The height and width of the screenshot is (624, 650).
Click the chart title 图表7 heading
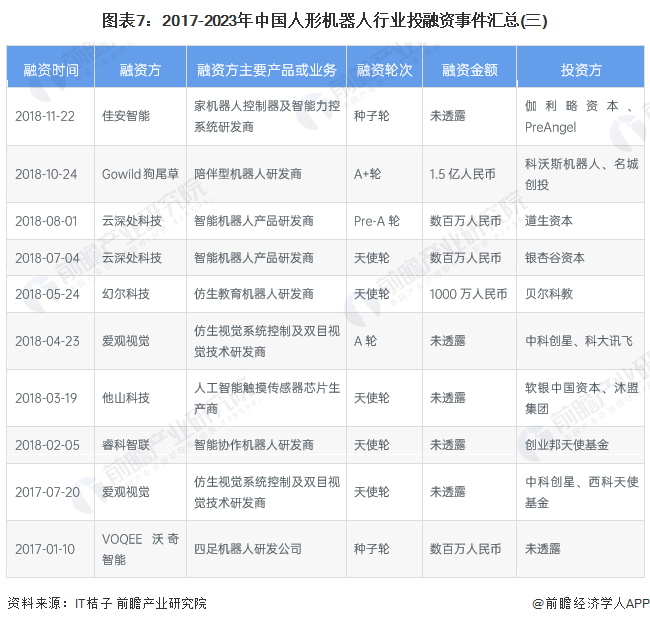pos(325,20)
